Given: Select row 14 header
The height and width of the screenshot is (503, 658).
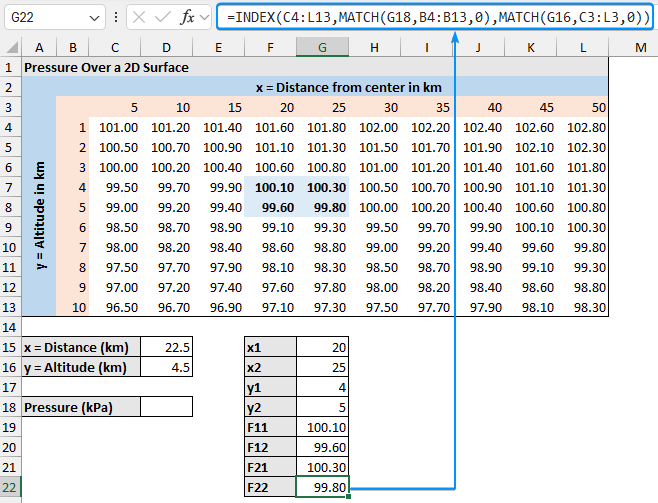Looking at the screenshot, I should (x=10, y=327).
